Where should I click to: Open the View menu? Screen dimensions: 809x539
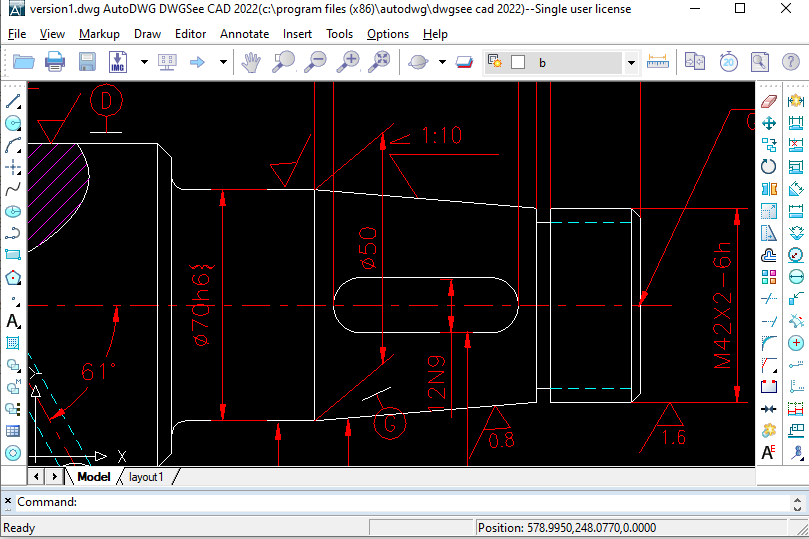[52, 34]
